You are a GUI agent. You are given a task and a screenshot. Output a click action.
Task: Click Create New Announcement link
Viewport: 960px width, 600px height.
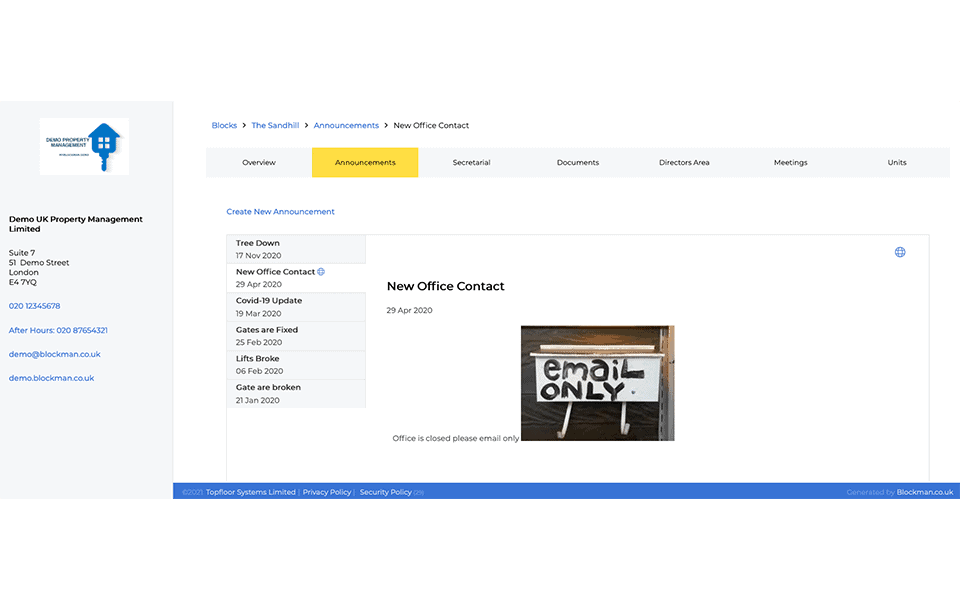pyautogui.click(x=281, y=212)
